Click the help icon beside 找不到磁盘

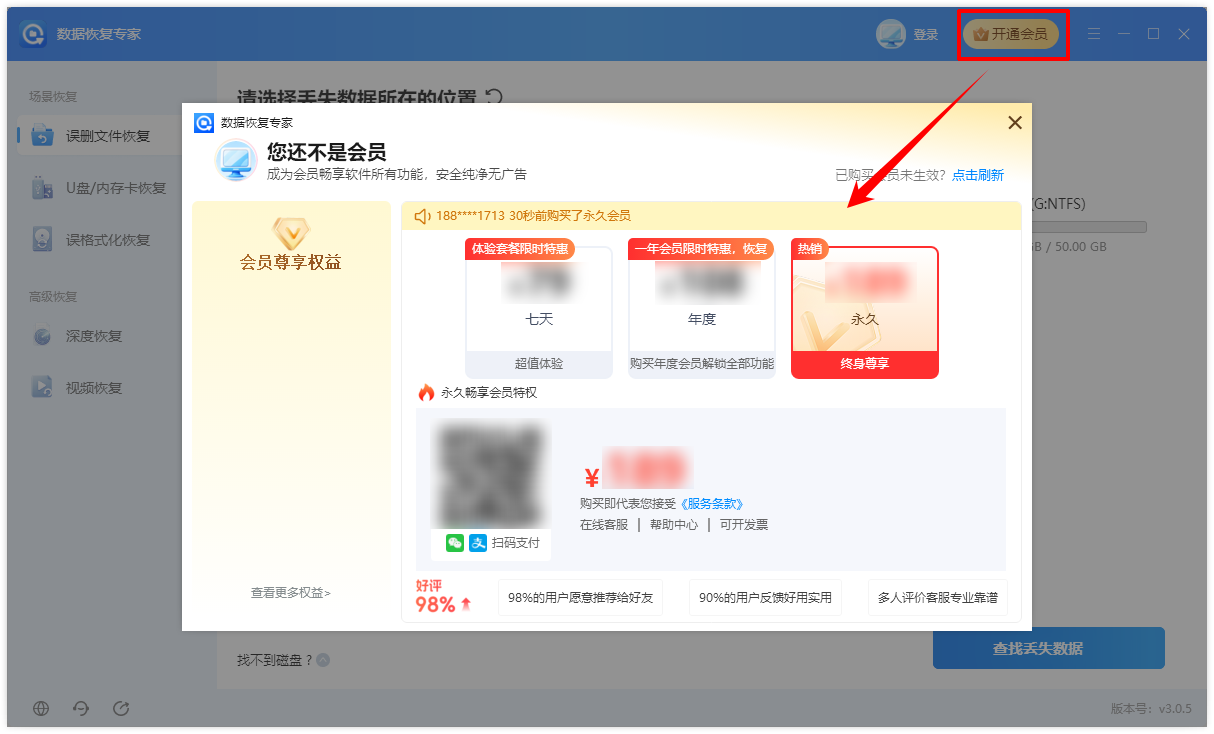323,660
